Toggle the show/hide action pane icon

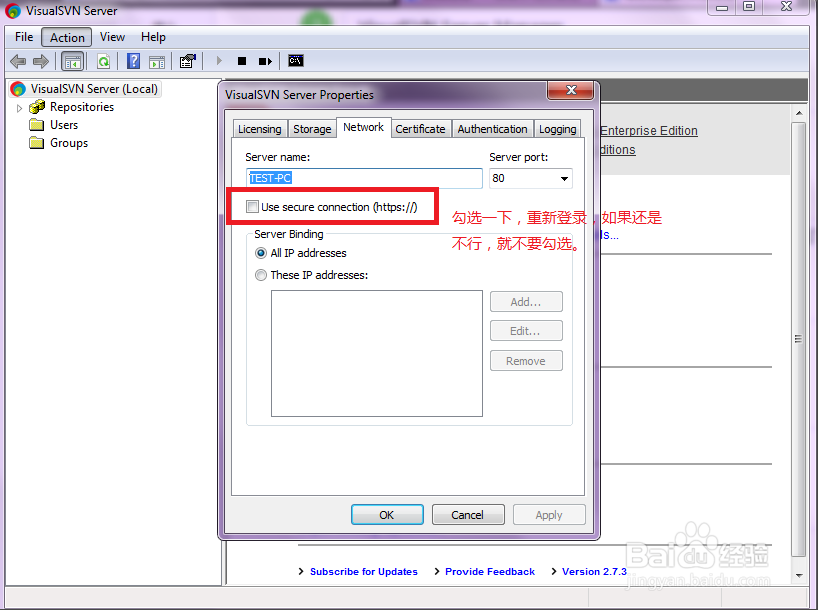tap(157, 62)
